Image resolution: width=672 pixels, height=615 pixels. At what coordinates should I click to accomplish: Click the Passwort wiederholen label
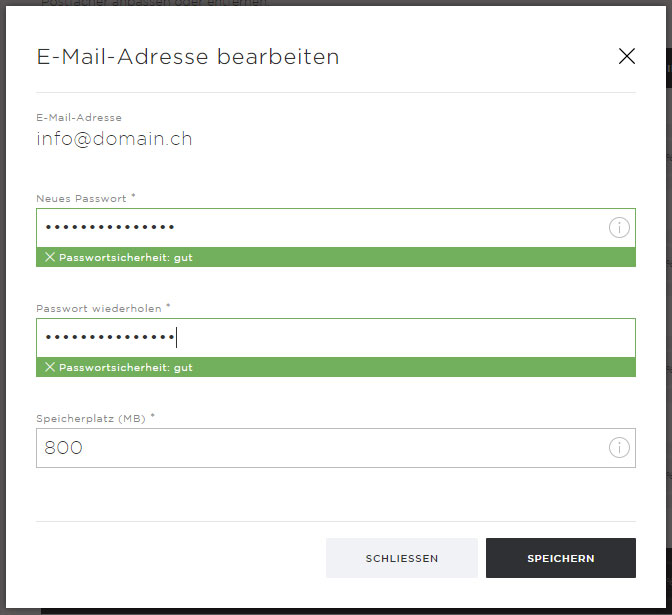(99, 309)
